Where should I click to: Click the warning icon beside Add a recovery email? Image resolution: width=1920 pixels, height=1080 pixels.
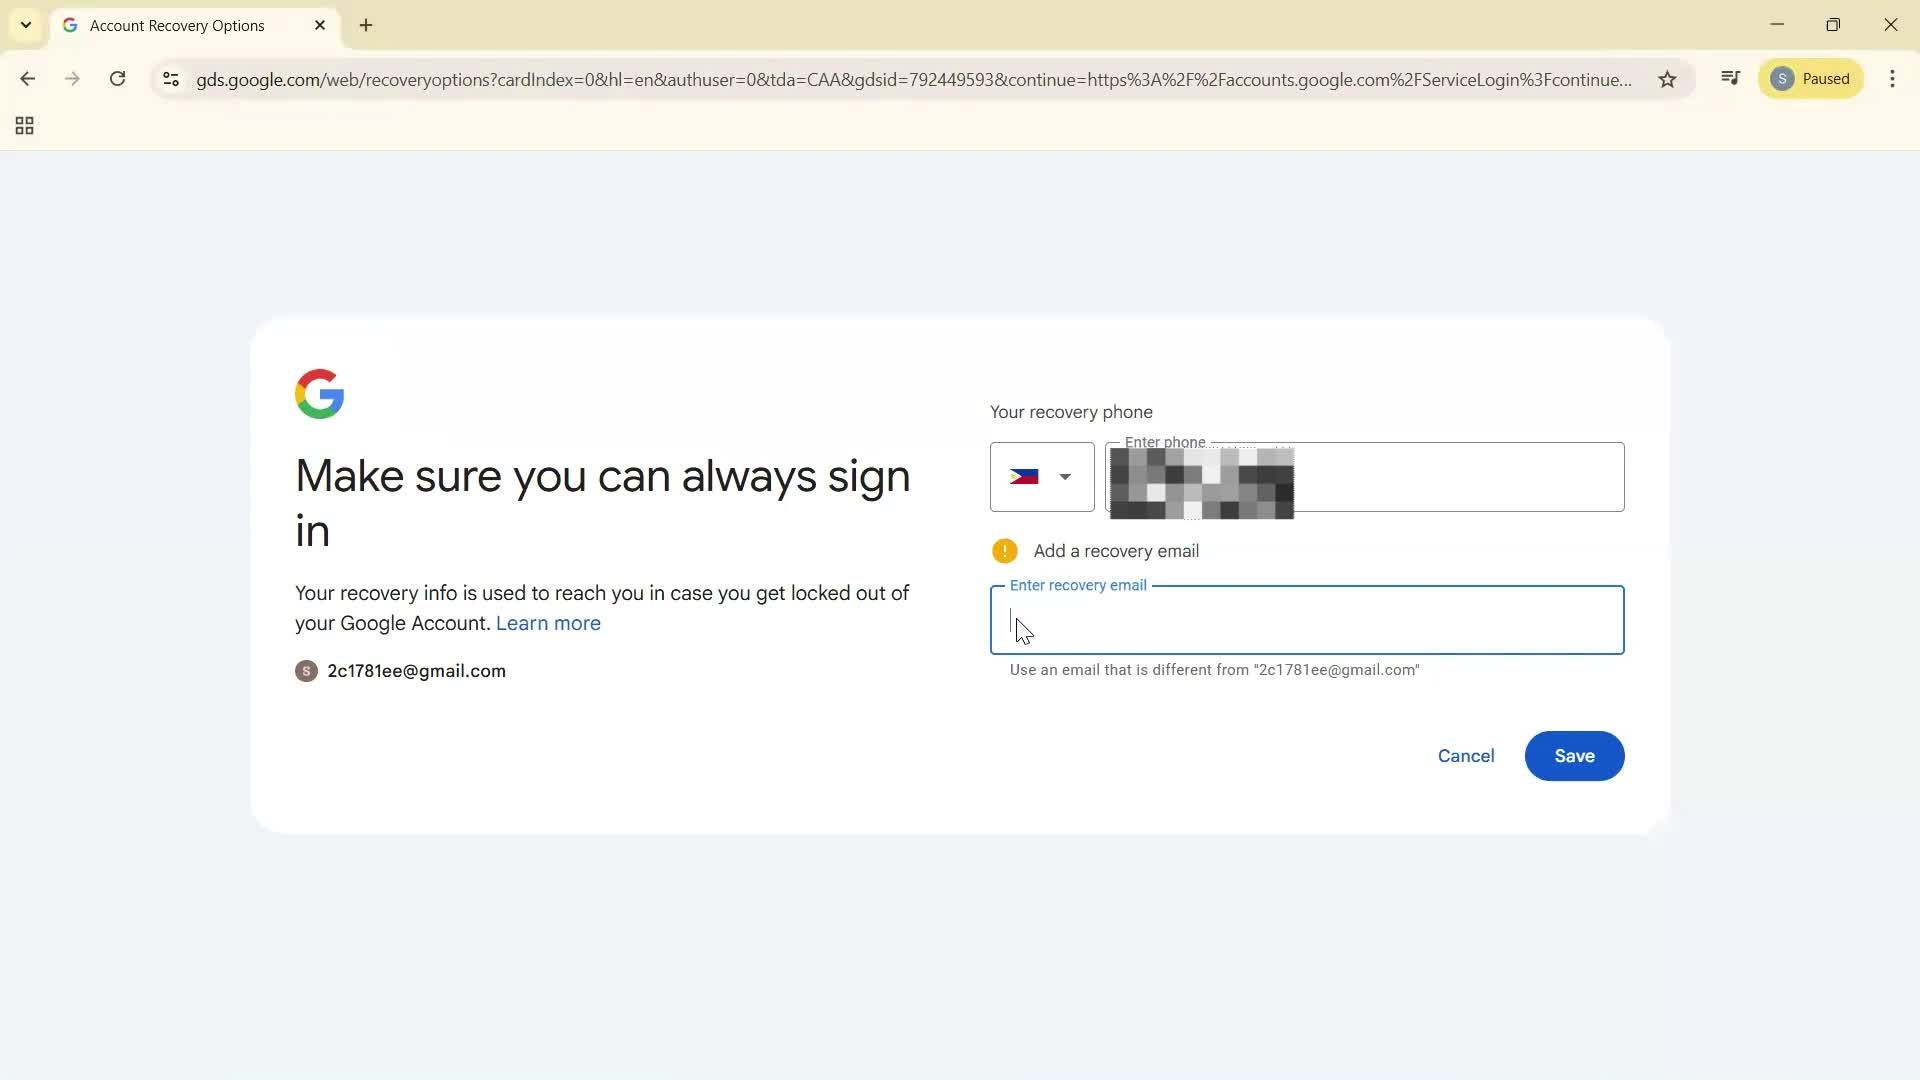click(x=1005, y=551)
